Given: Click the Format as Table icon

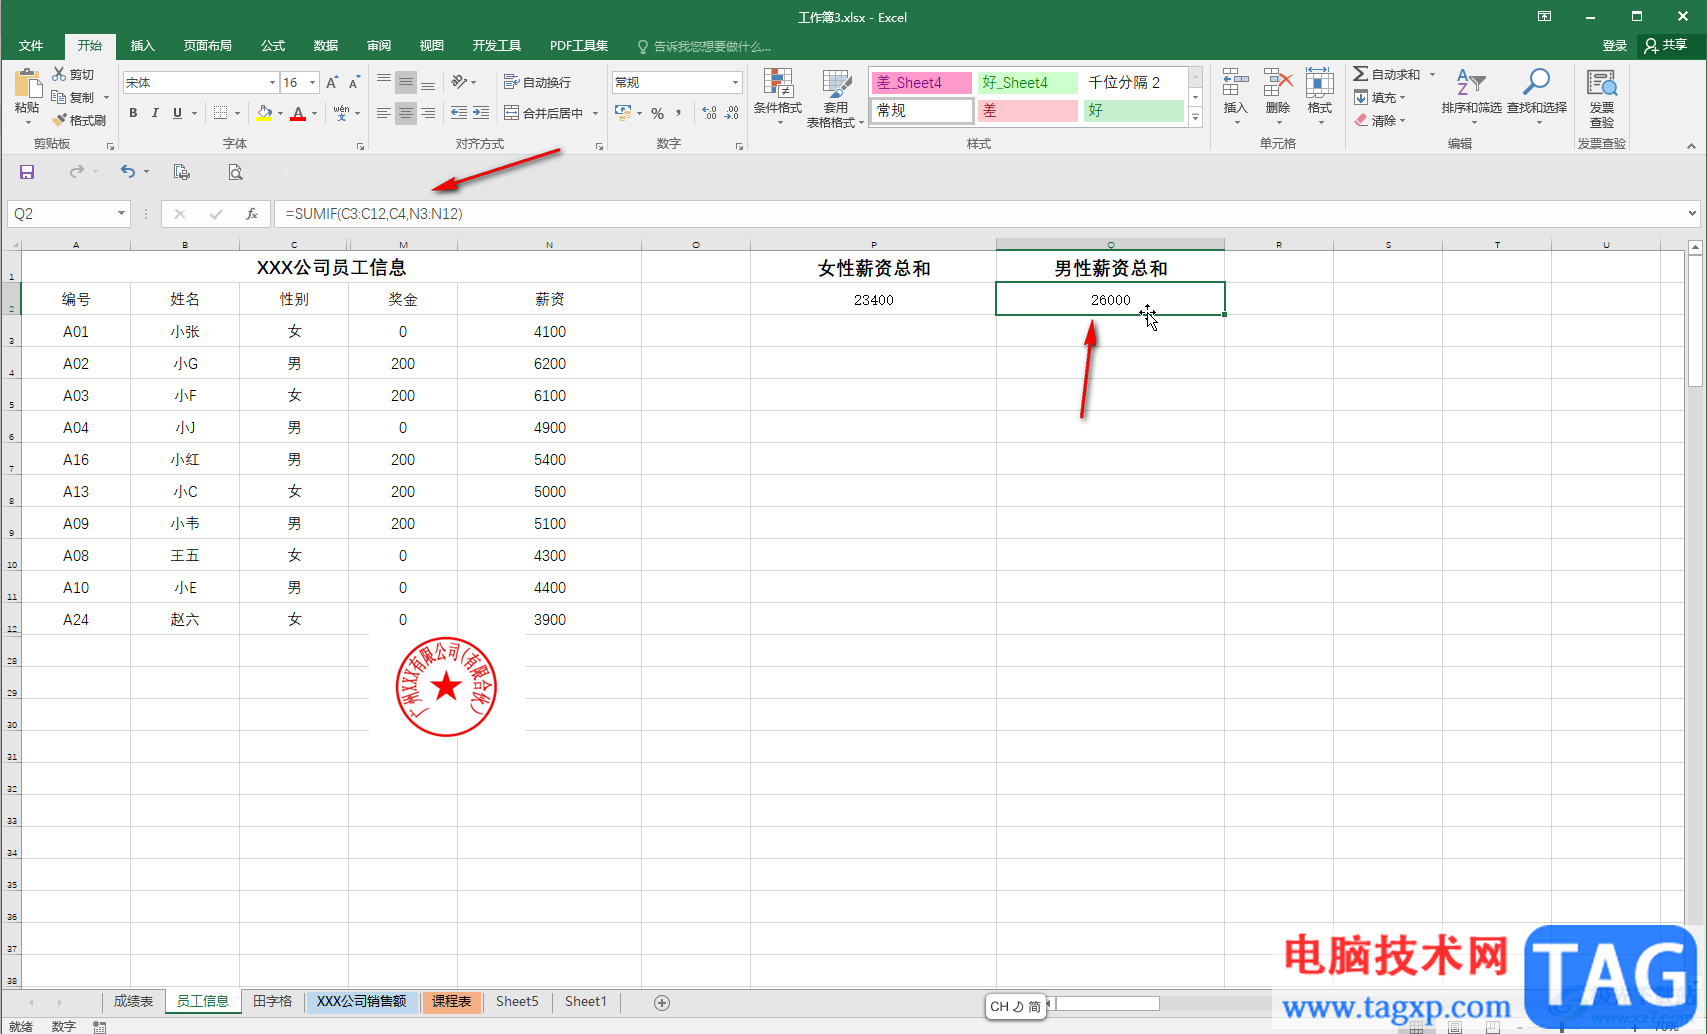Looking at the screenshot, I should coord(836,84).
